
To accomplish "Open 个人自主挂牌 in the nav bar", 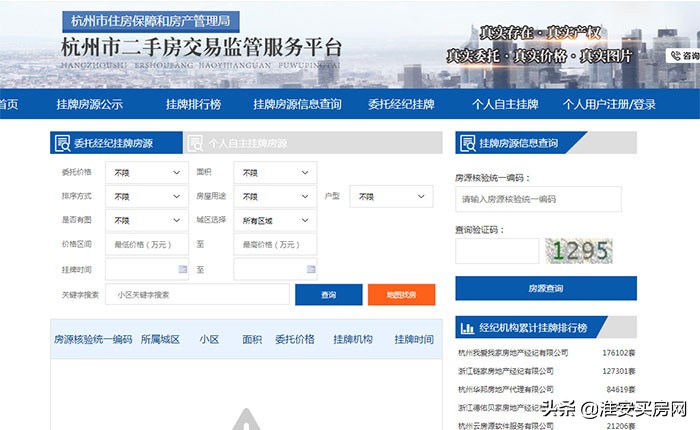I will 505,104.
